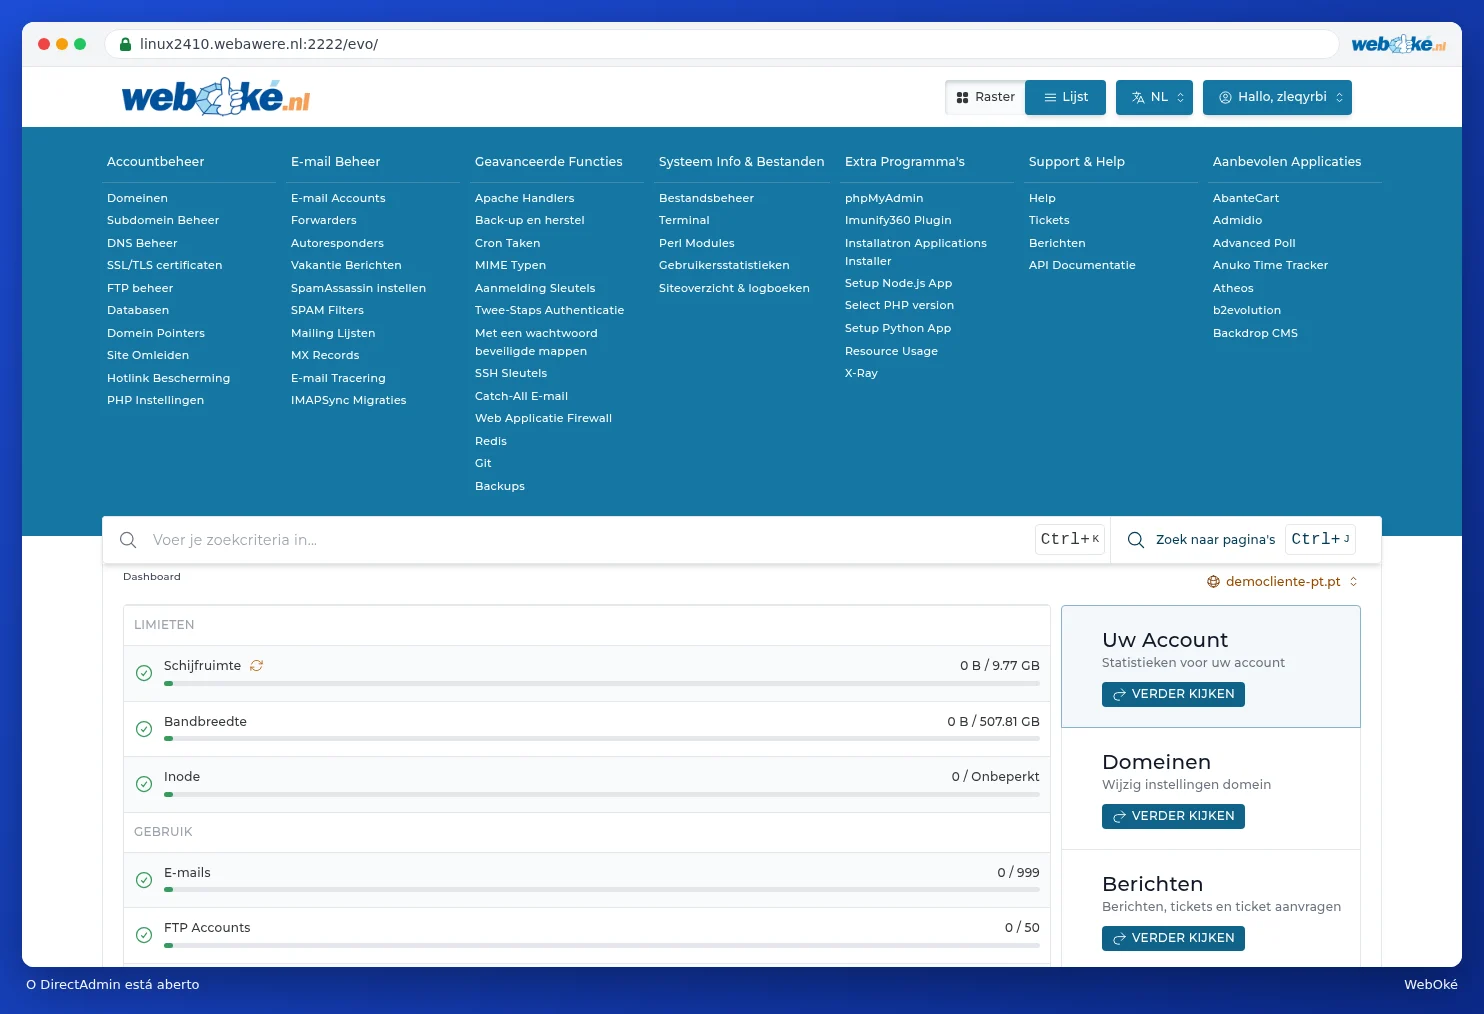Open Domeinen in Accountbeheer menu
The image size is (1484, 1014).
tap(137, 198)
